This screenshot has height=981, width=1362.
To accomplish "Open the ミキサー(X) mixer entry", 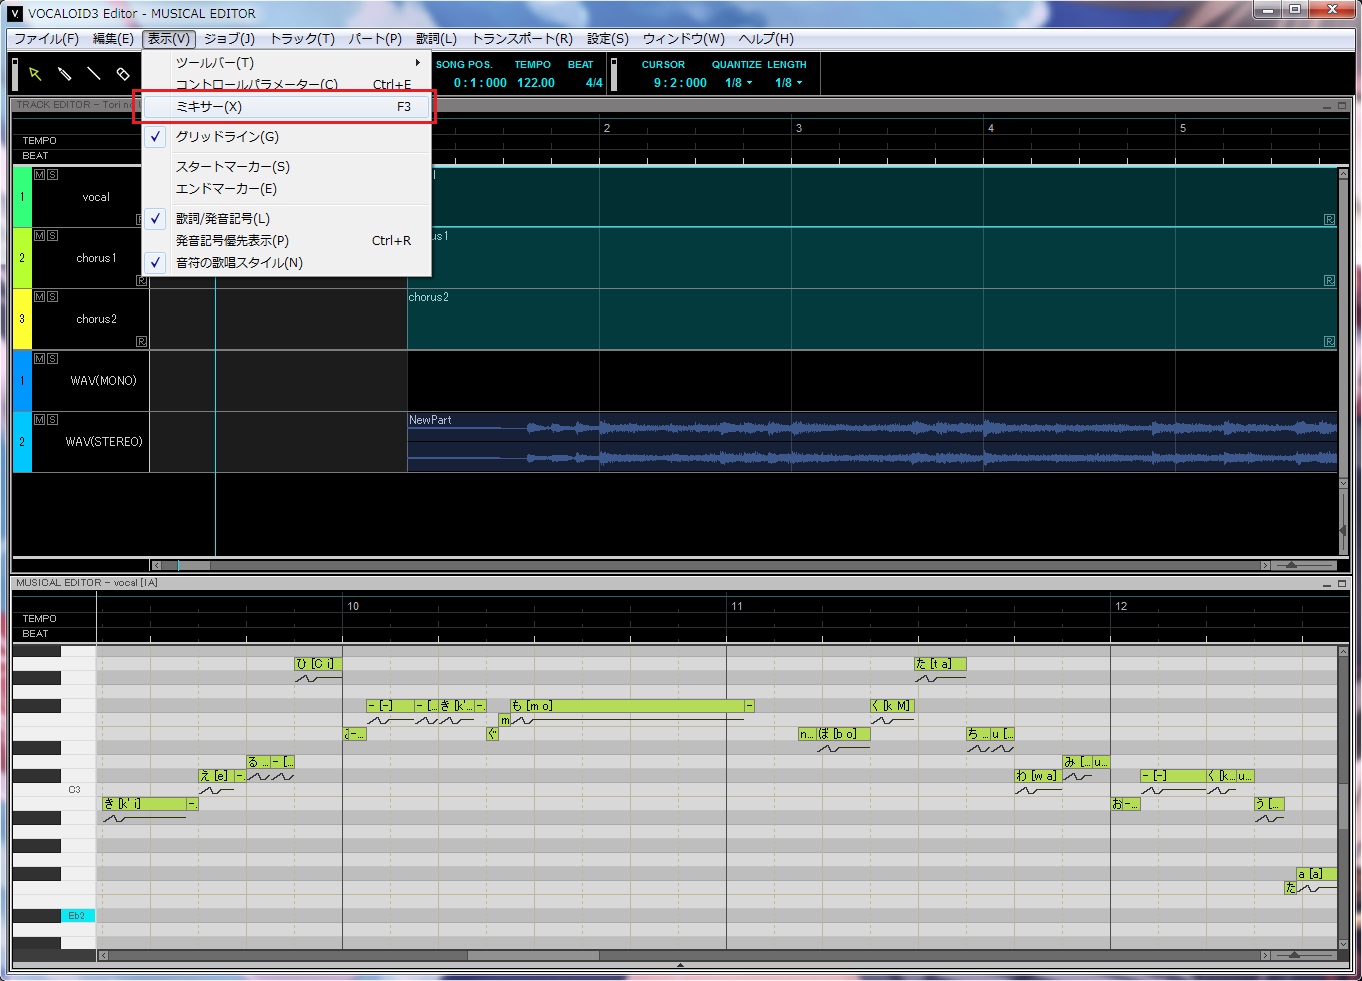I will coord(287,107).
